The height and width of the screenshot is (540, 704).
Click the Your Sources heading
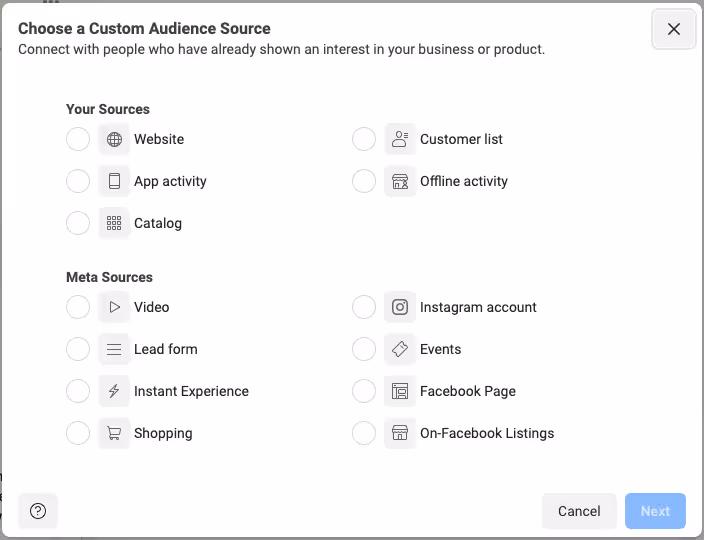(x=108, y=109)
